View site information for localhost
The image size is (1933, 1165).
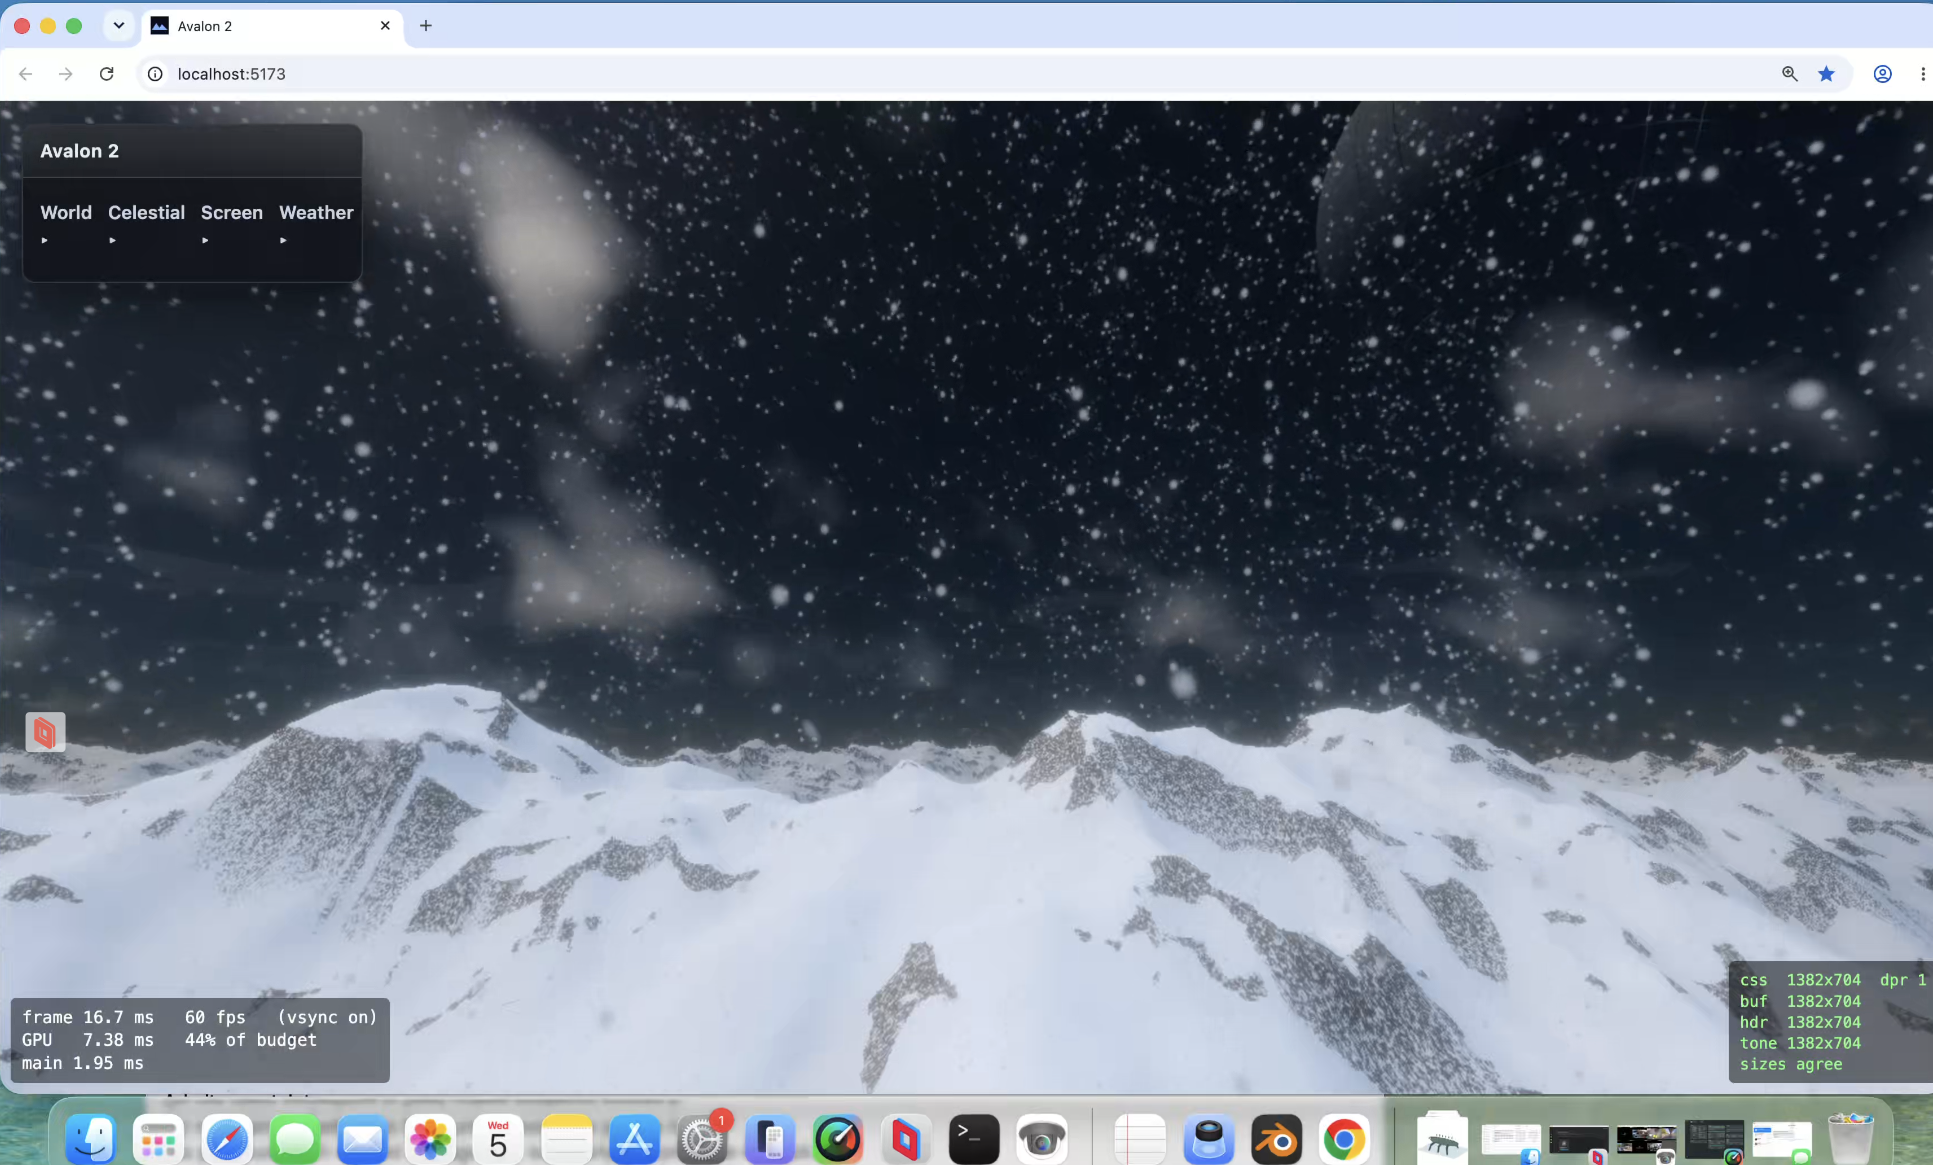[155, 74]
